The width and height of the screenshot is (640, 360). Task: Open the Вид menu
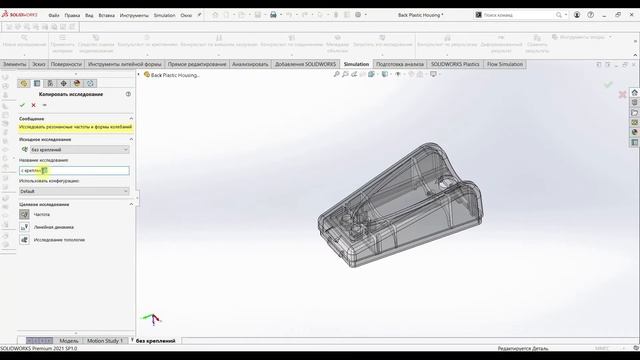[x=89, y=15]
